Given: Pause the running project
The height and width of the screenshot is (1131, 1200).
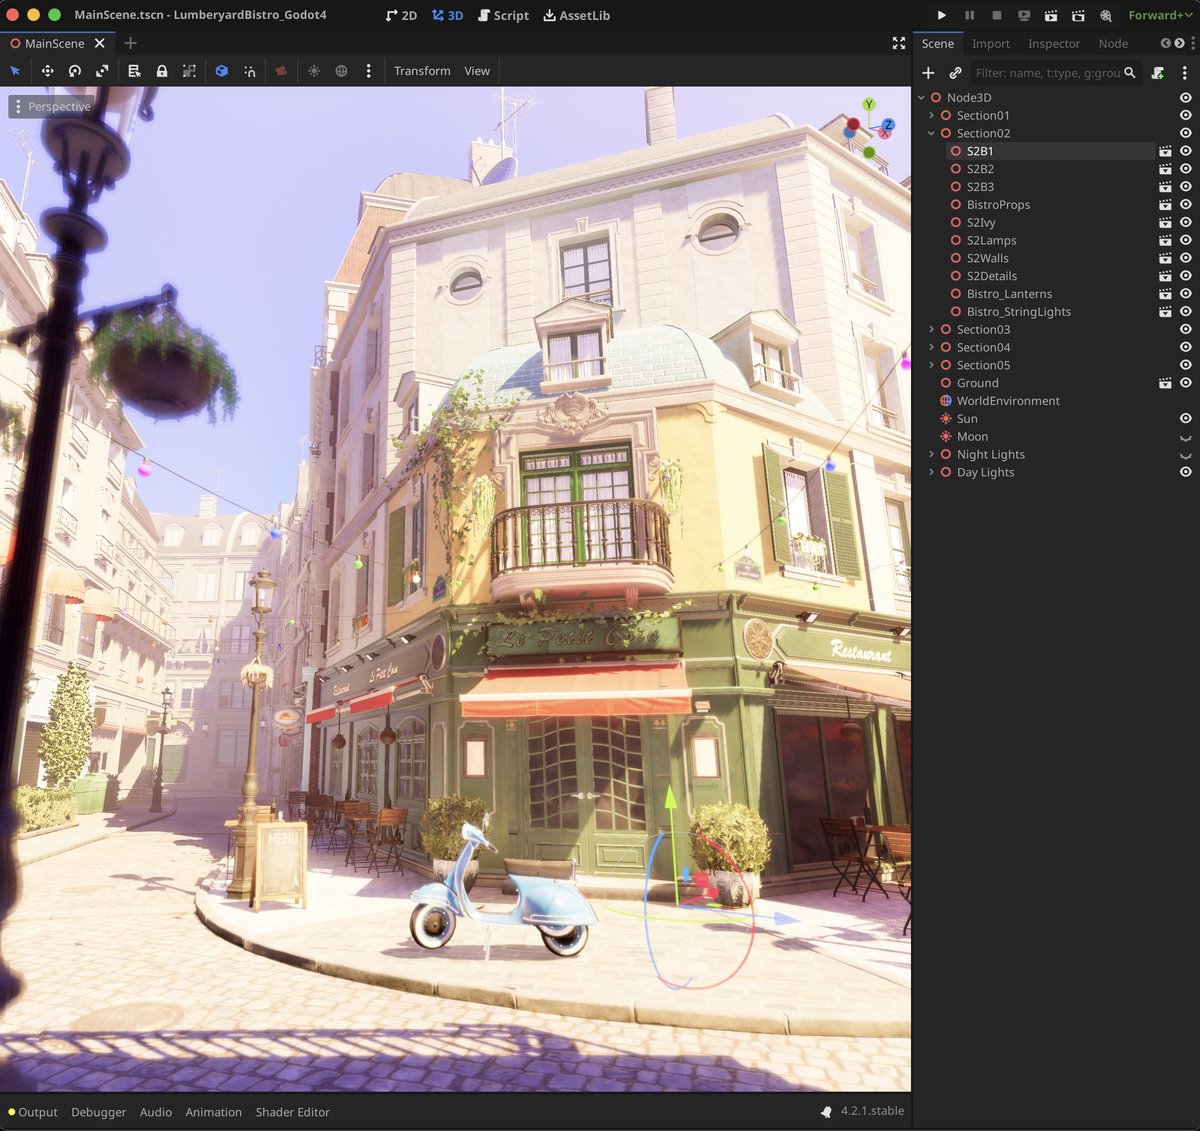Looking at the screenshot, I should 969,15.
